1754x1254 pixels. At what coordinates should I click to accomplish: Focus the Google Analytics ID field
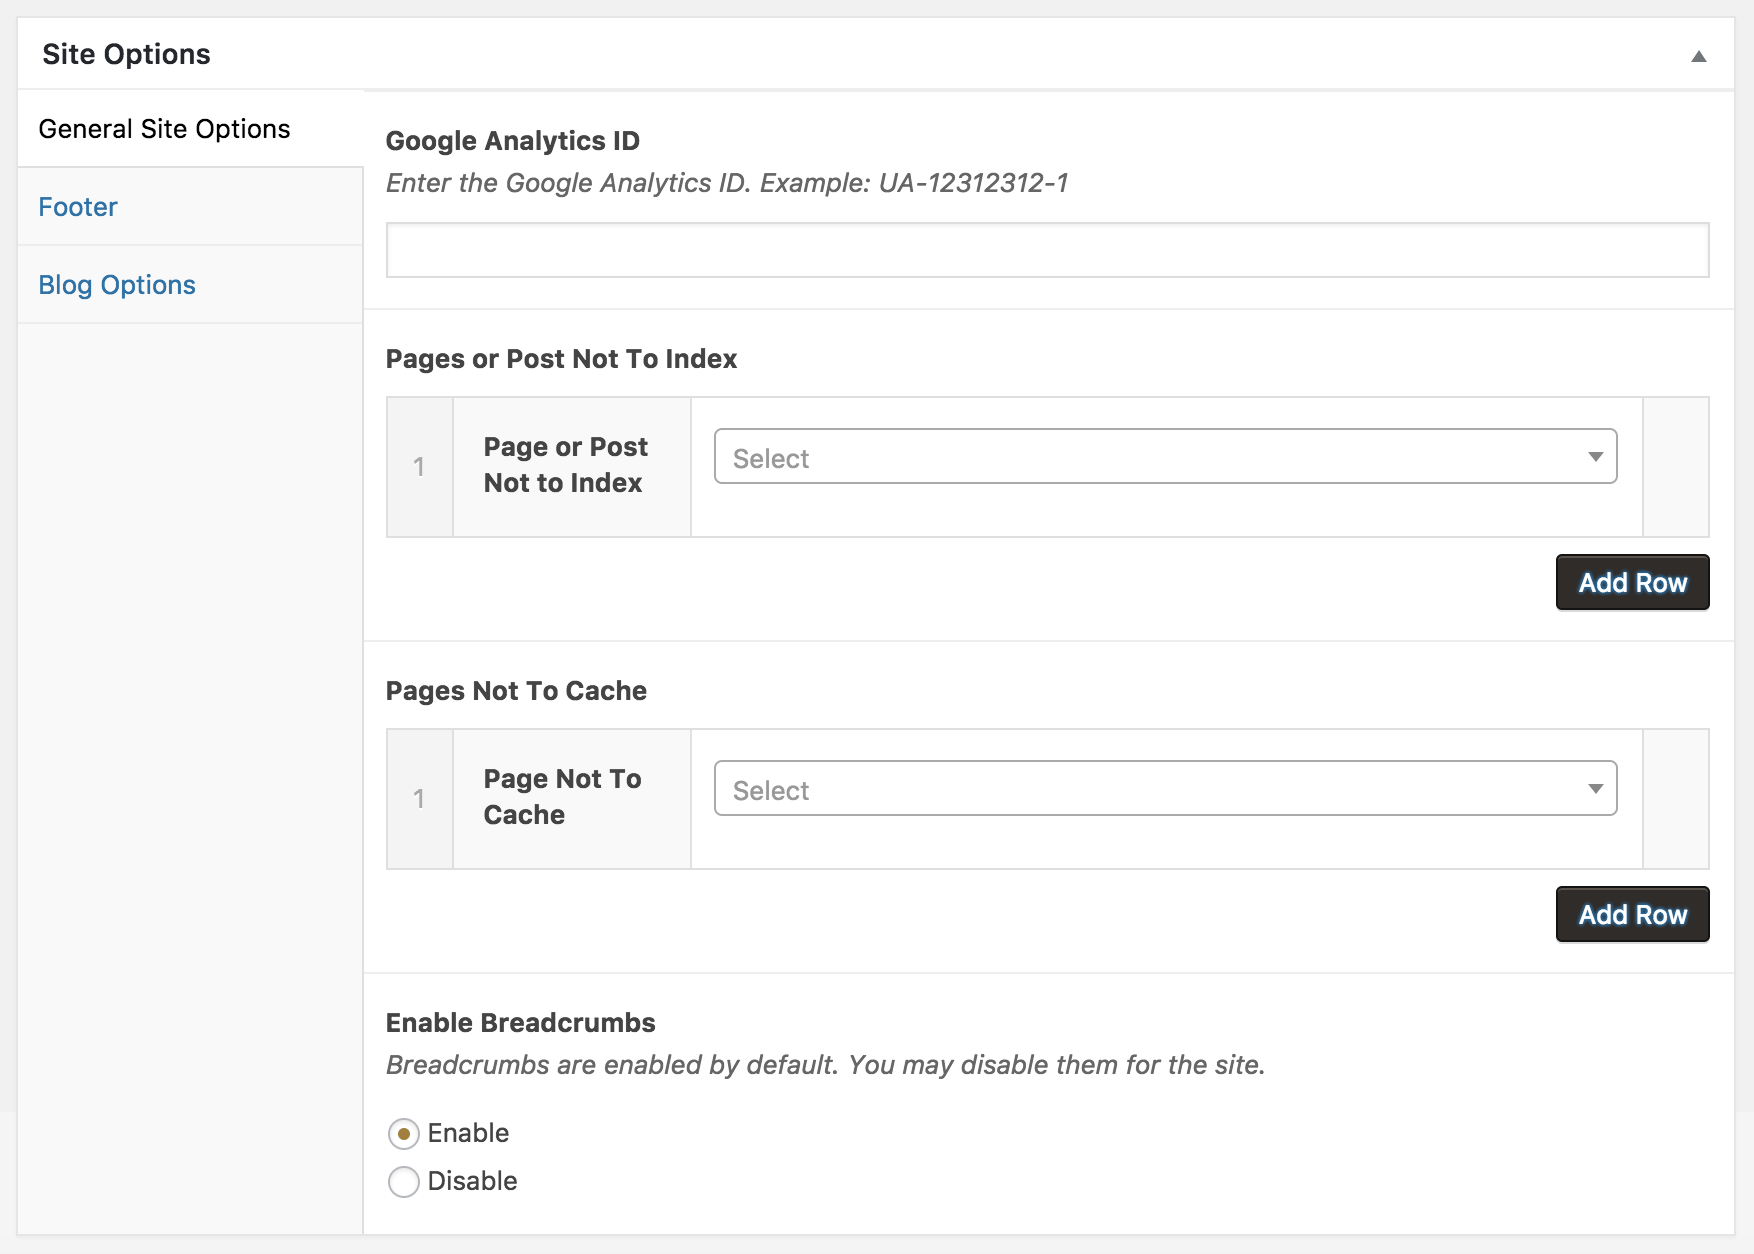pyautogui.click(x=1047, y=250)
